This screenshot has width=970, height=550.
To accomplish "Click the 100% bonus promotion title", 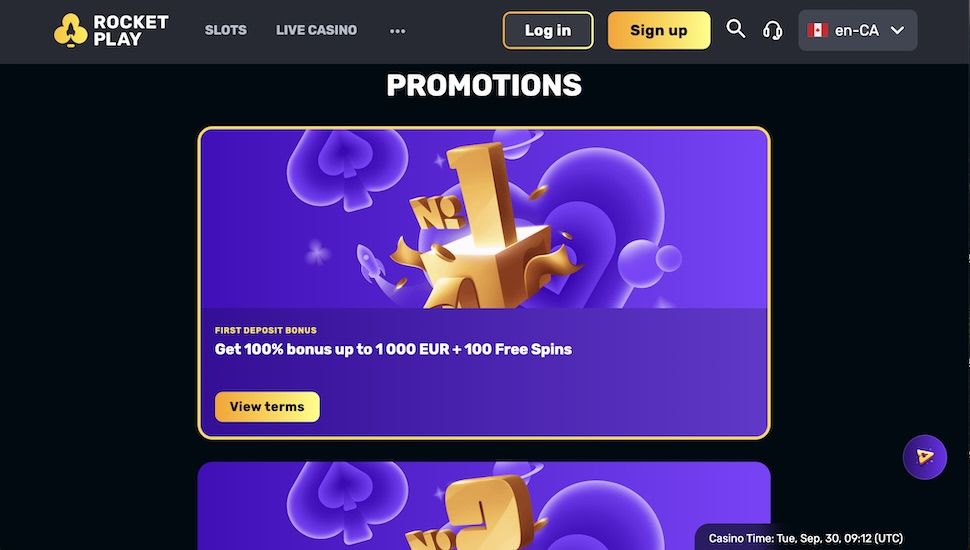I will tap(393, 350).
